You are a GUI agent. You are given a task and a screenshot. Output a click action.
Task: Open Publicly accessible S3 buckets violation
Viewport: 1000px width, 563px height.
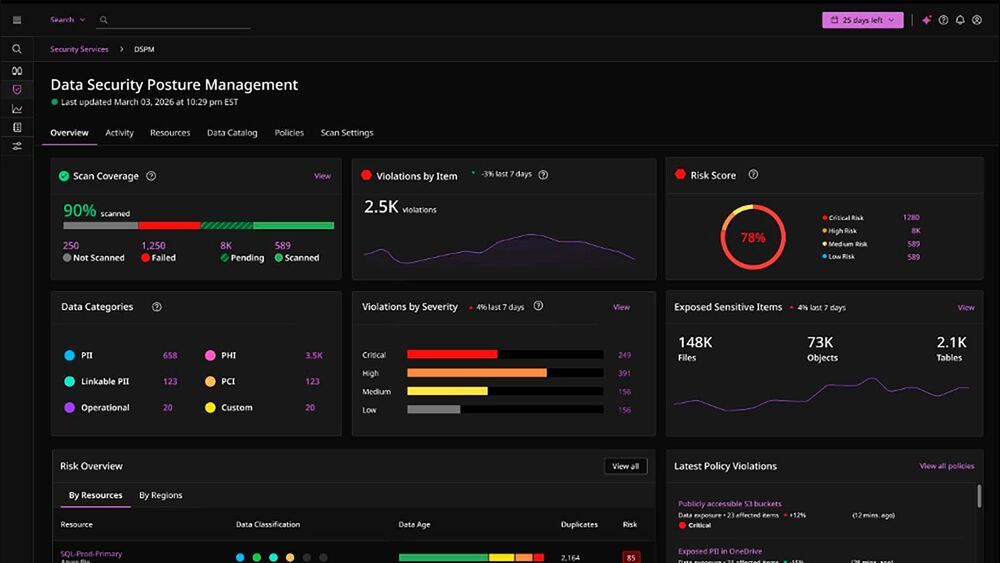pyautogui.click(x=729, y=504)
